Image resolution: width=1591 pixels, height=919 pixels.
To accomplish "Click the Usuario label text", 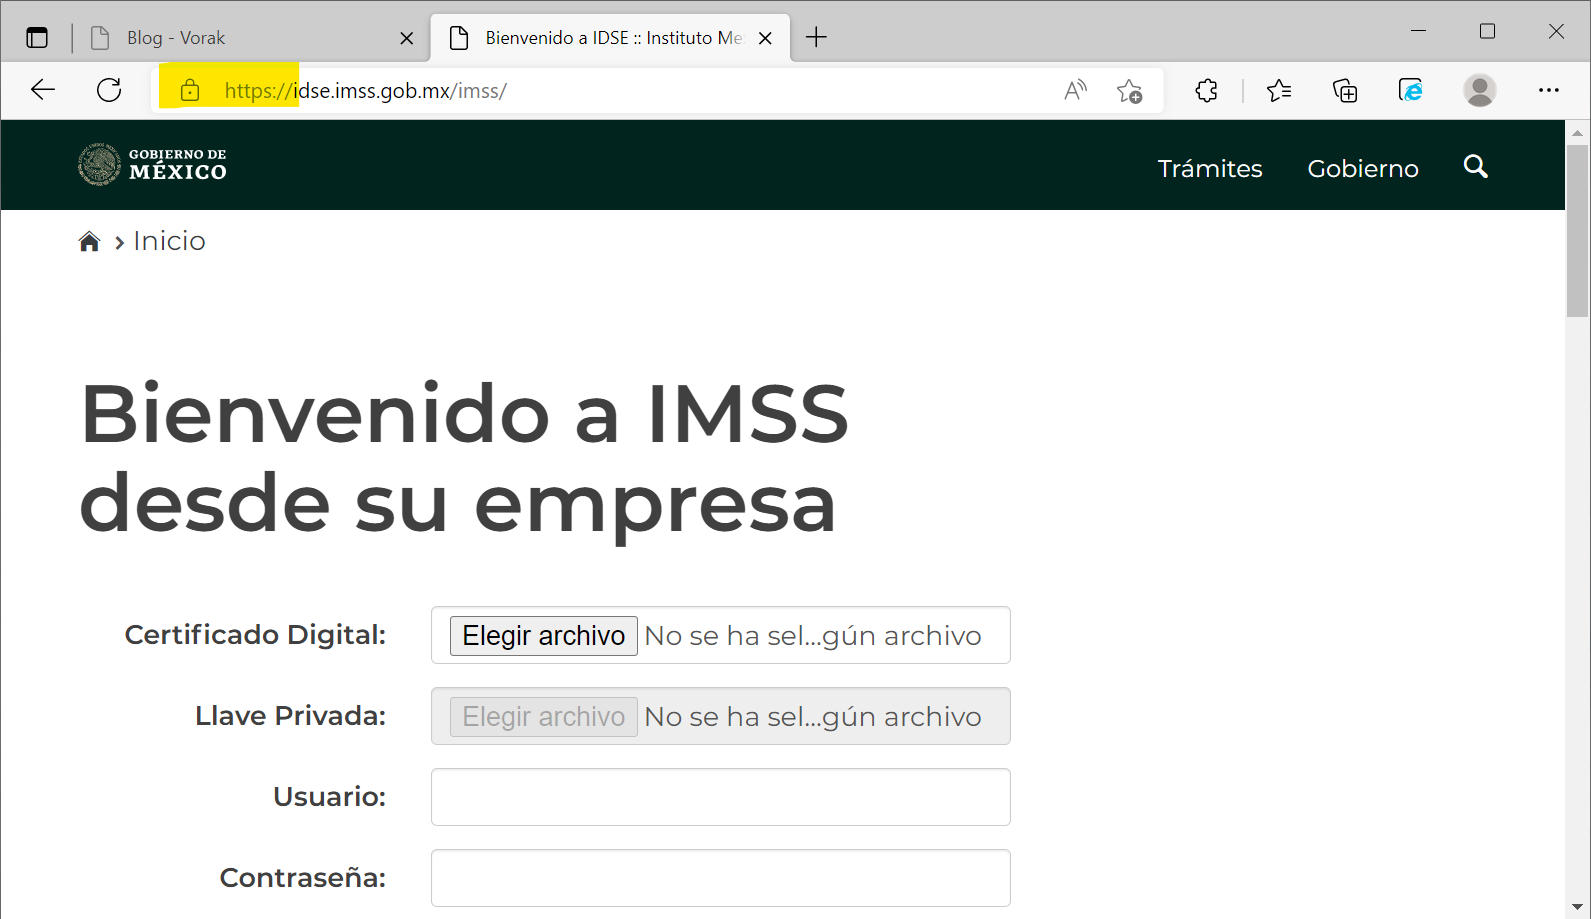I will [x=329, y=797].
